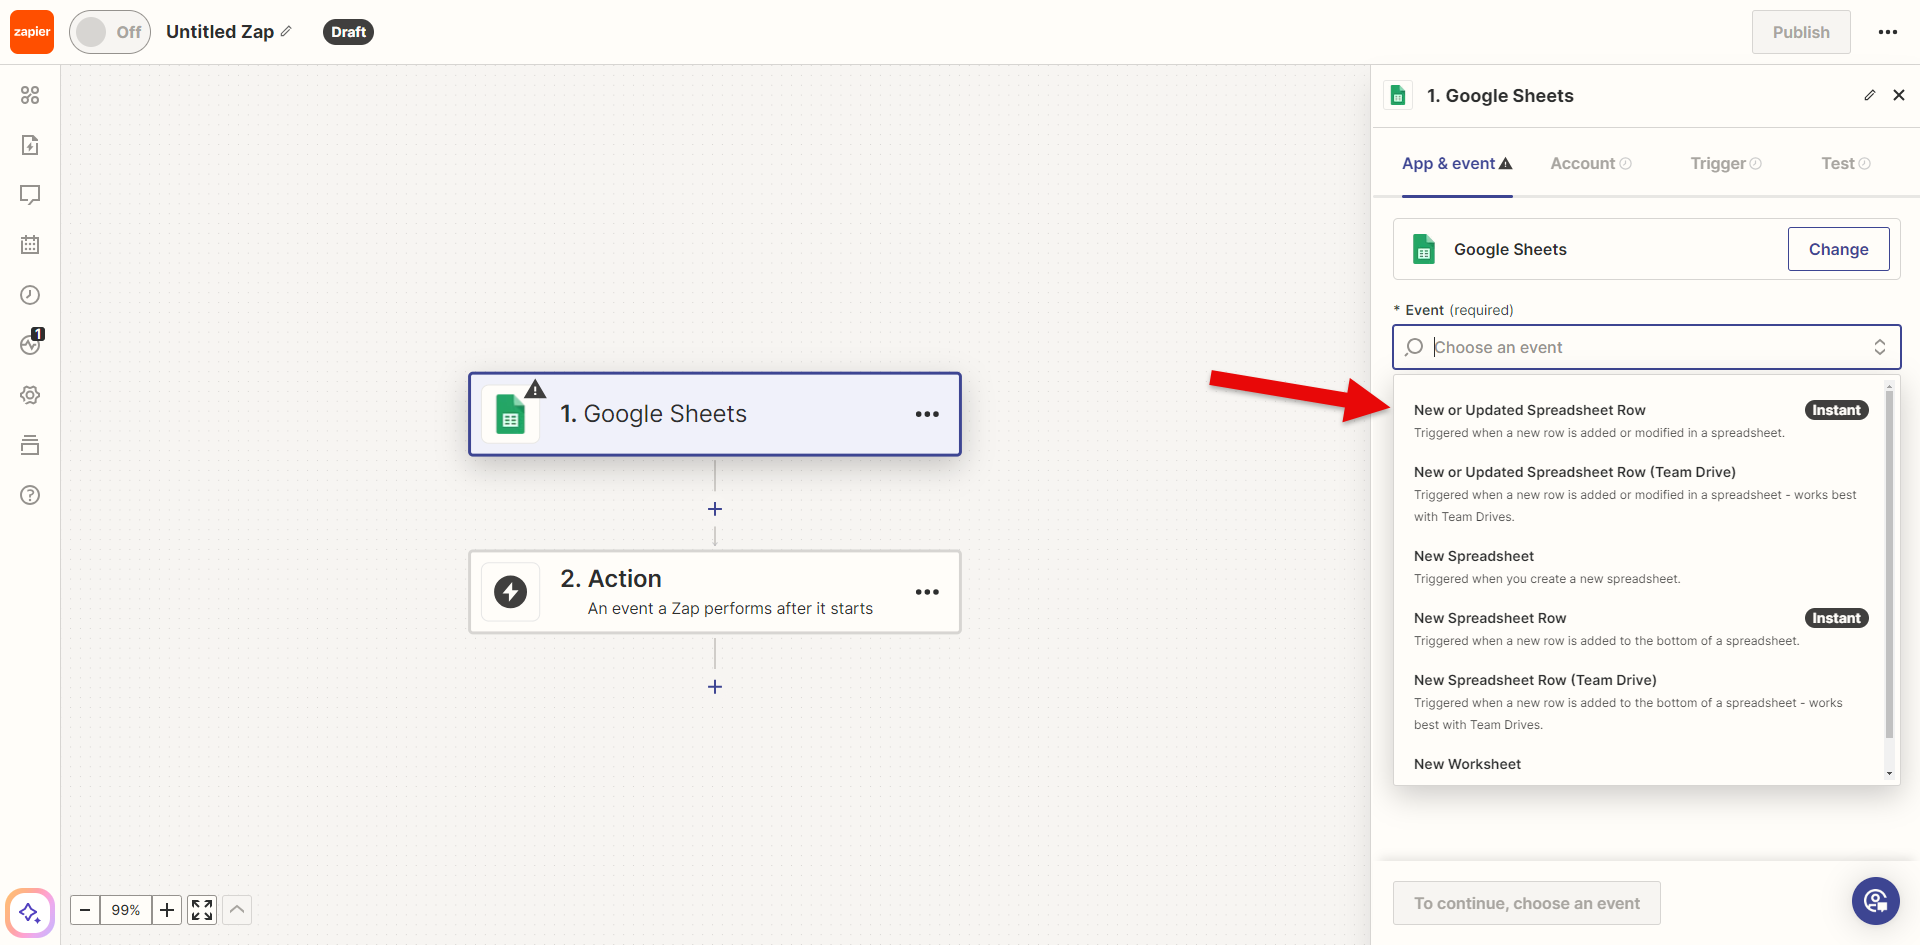1920x945 pixels.
Task: Rename step using panel pencil icon
Action: click(1870, 95)
